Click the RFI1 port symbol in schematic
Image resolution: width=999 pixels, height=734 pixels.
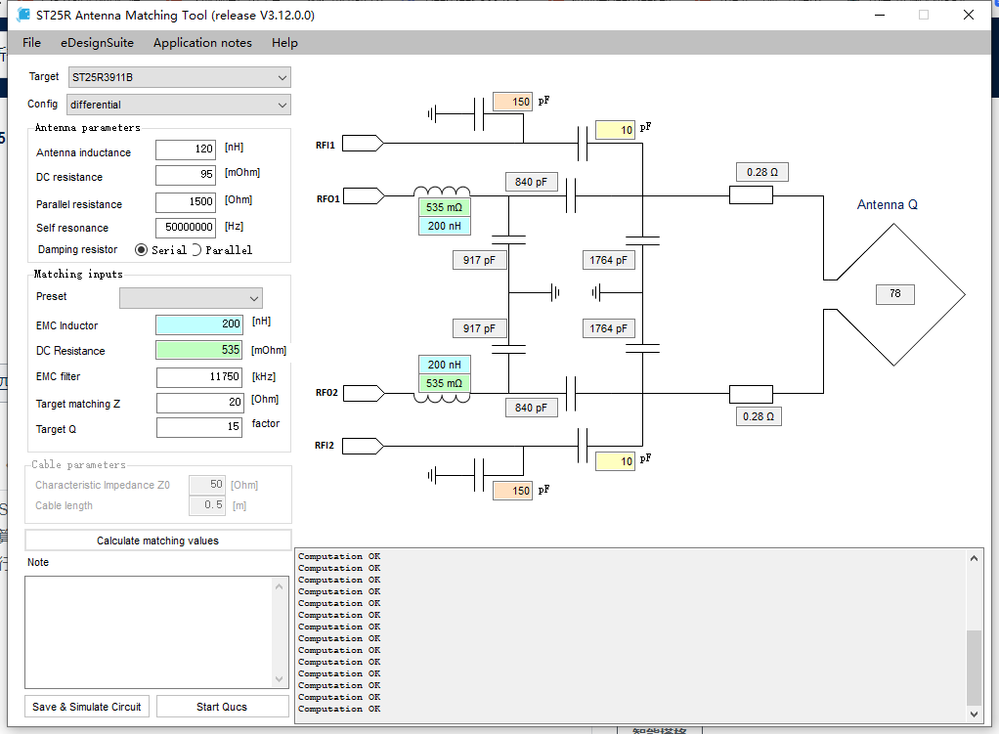coord(362,143)
